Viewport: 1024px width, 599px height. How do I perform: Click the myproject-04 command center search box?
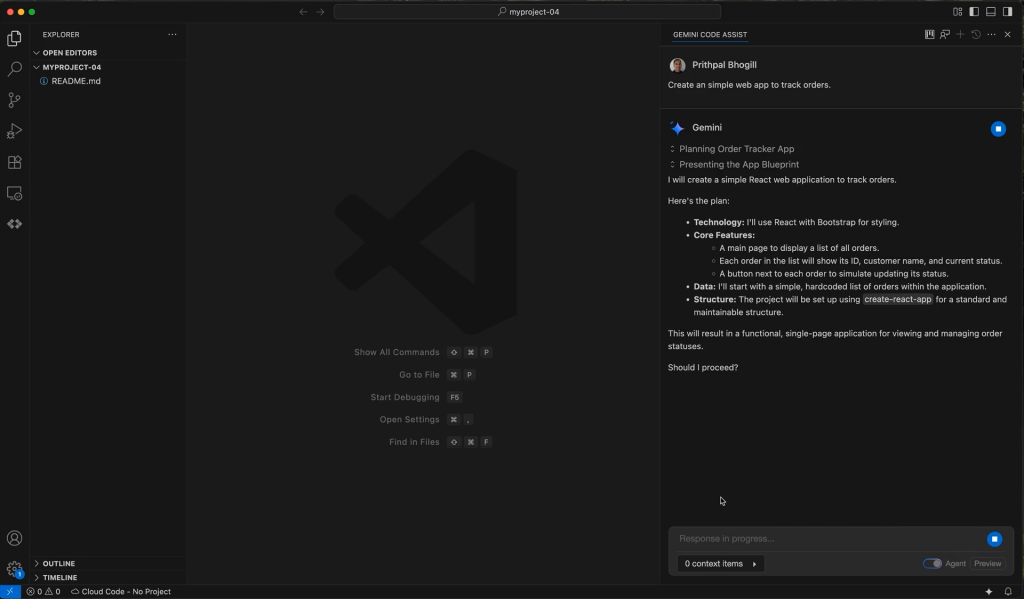coord(527,12)
